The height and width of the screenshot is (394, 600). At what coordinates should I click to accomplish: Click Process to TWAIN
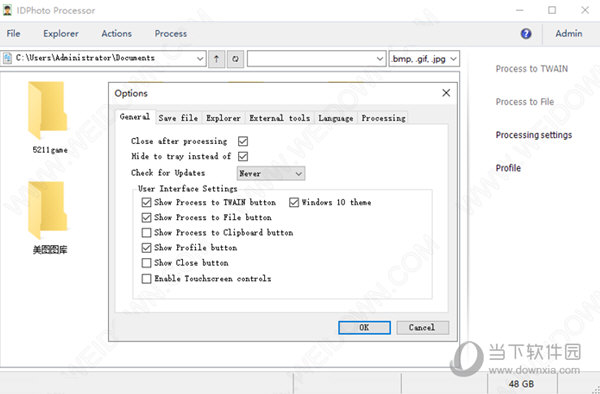pyautogui.click(x=532, y=69)
